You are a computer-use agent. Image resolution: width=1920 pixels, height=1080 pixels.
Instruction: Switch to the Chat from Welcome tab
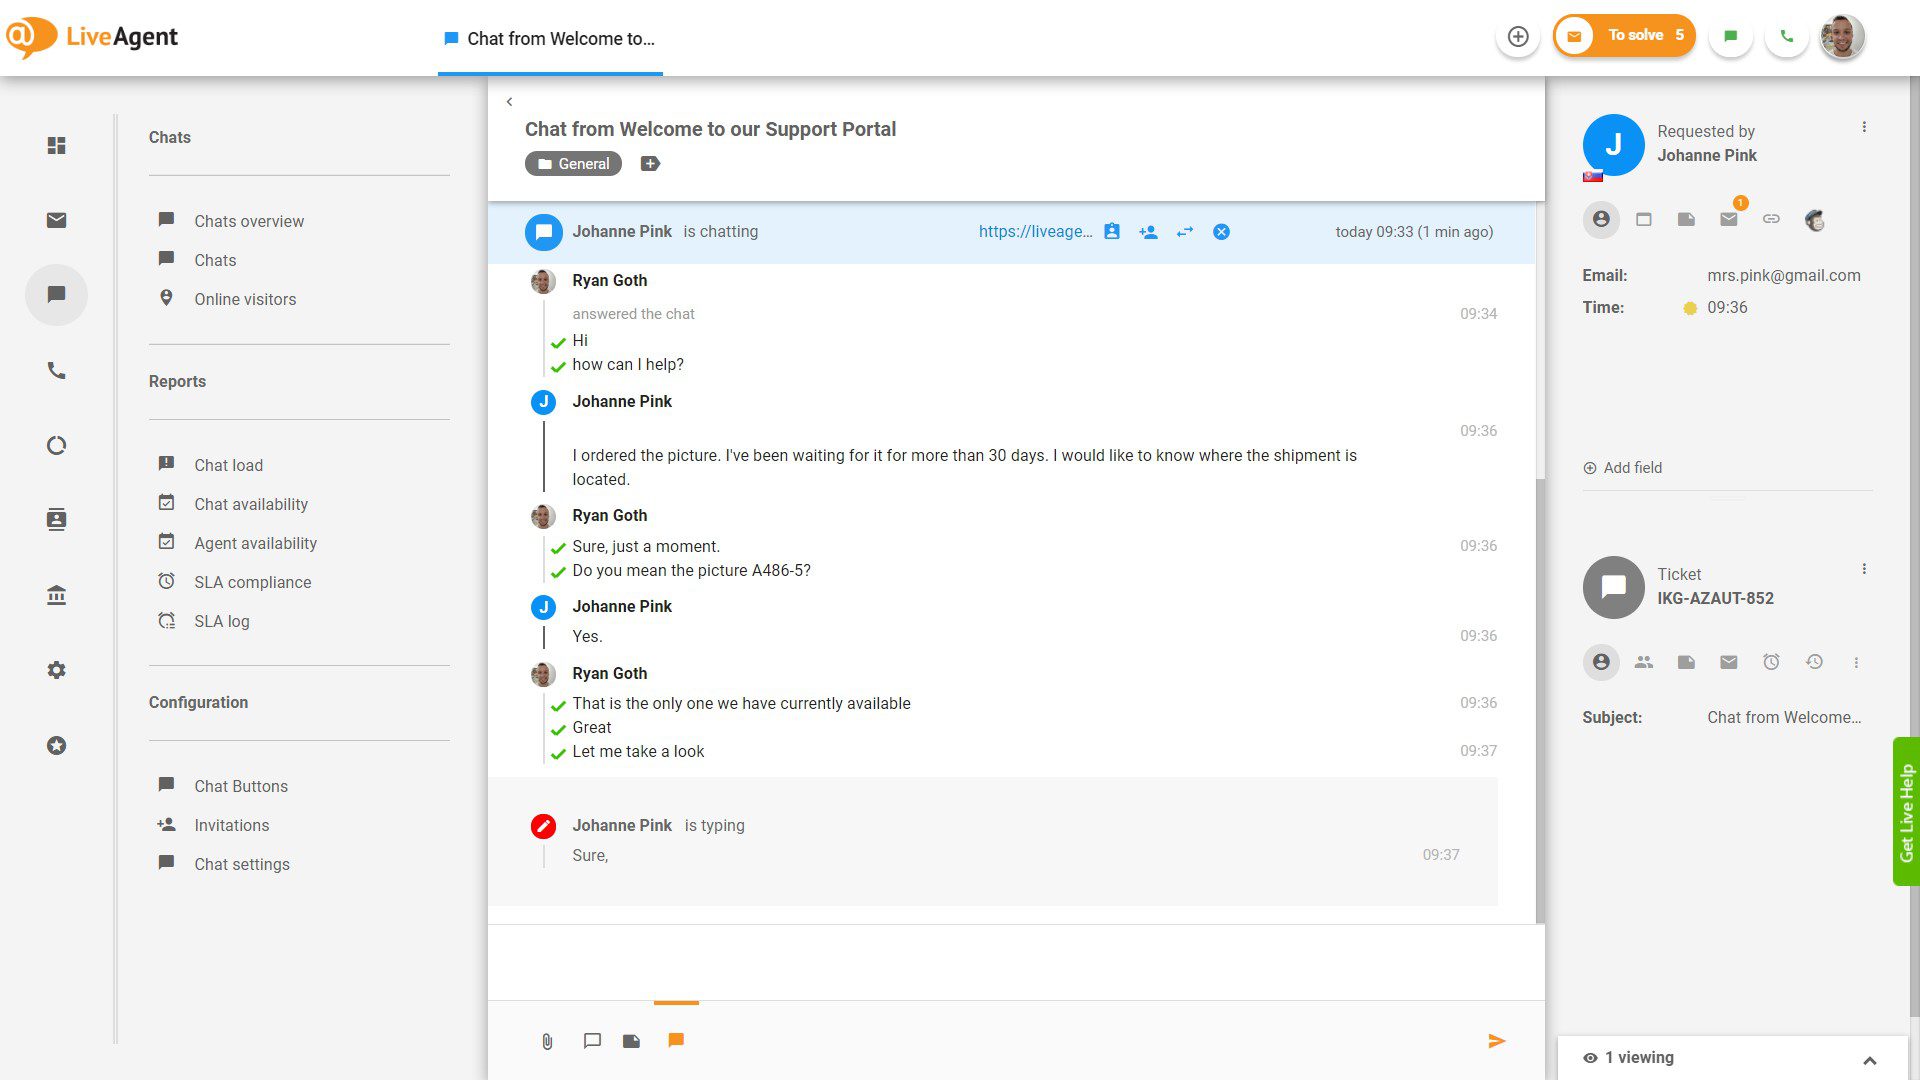(x=550, y=39)
